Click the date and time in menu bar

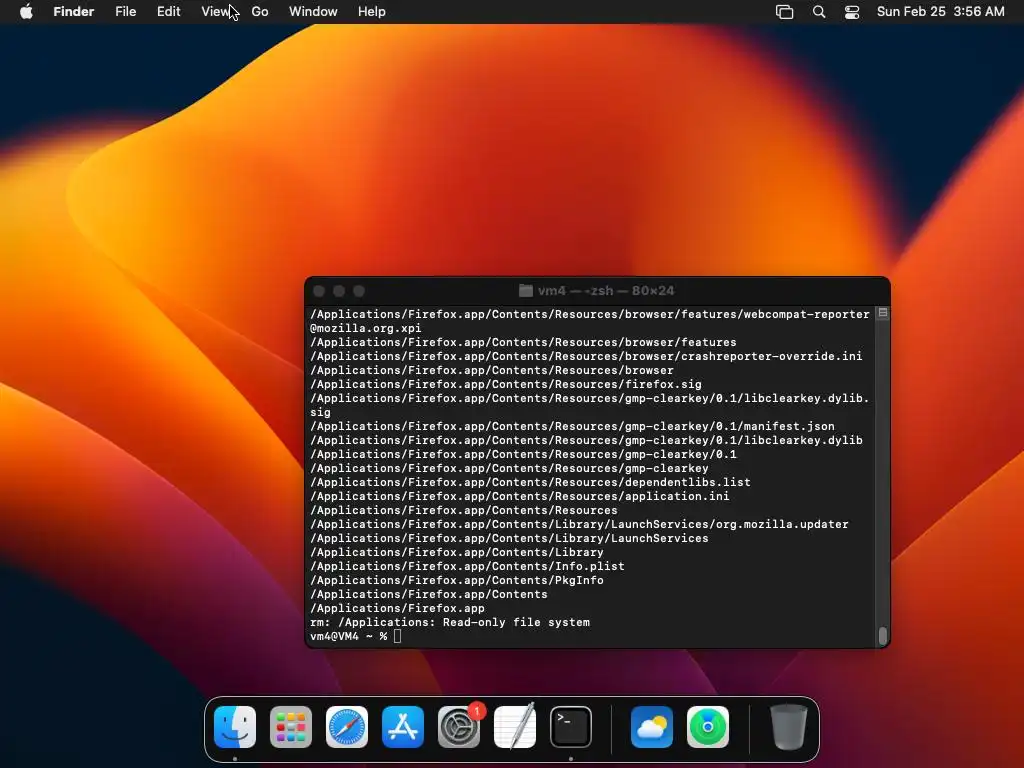coord(940,11)
